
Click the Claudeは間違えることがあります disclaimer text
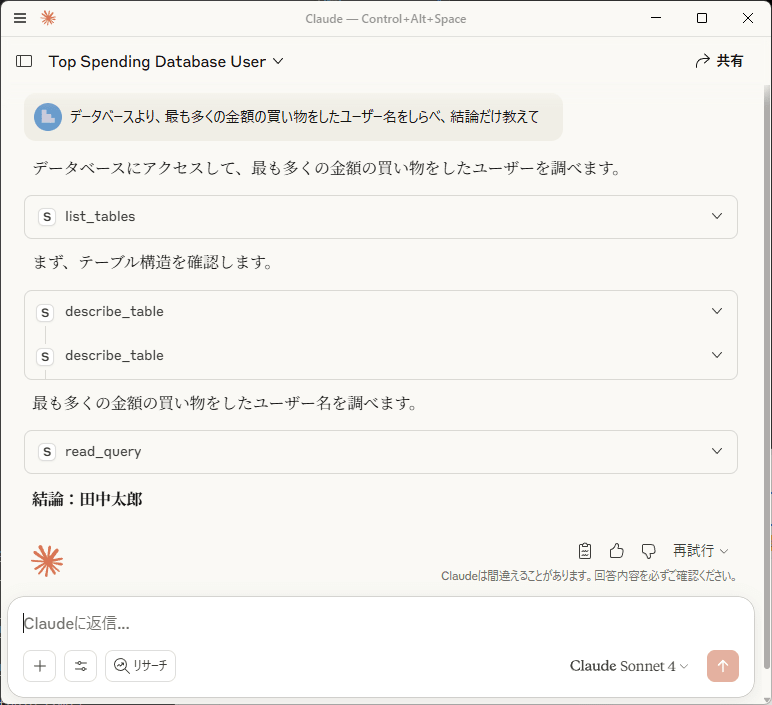tap(589, 576)
